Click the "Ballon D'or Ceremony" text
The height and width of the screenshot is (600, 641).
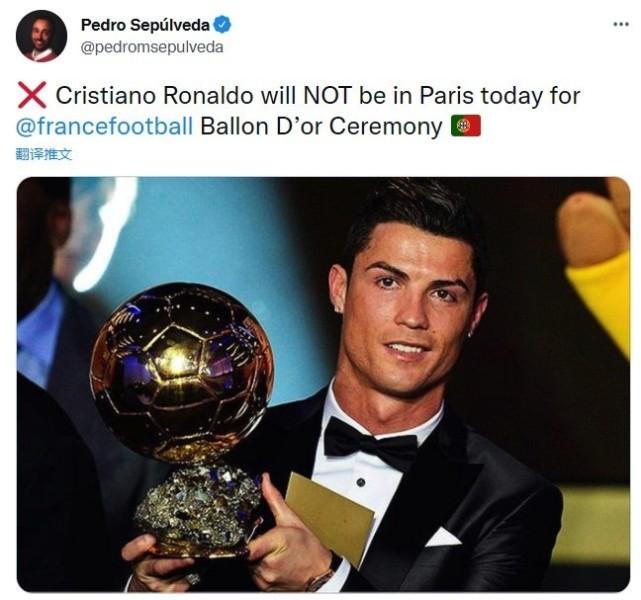(x=321, y=126)
